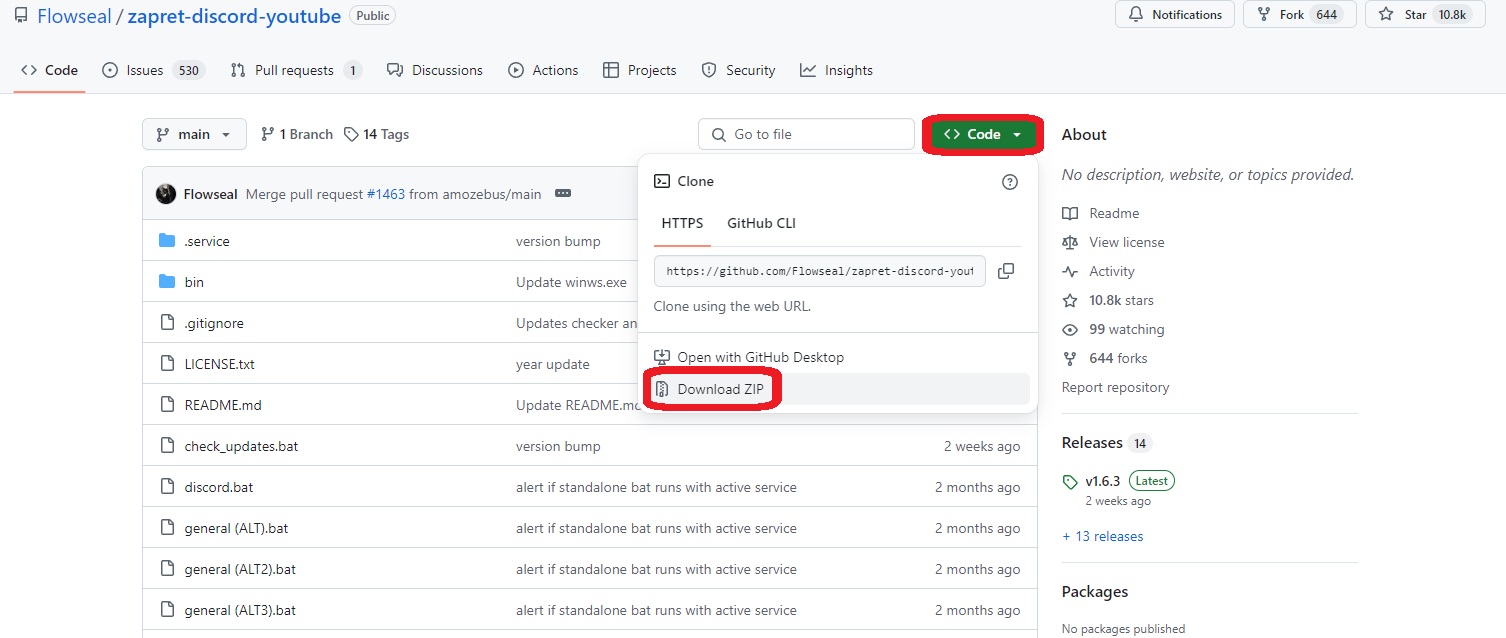View the 14 Tags link
The width and height of the screenshot is (1506, 638).
click(x=377, y=134)
